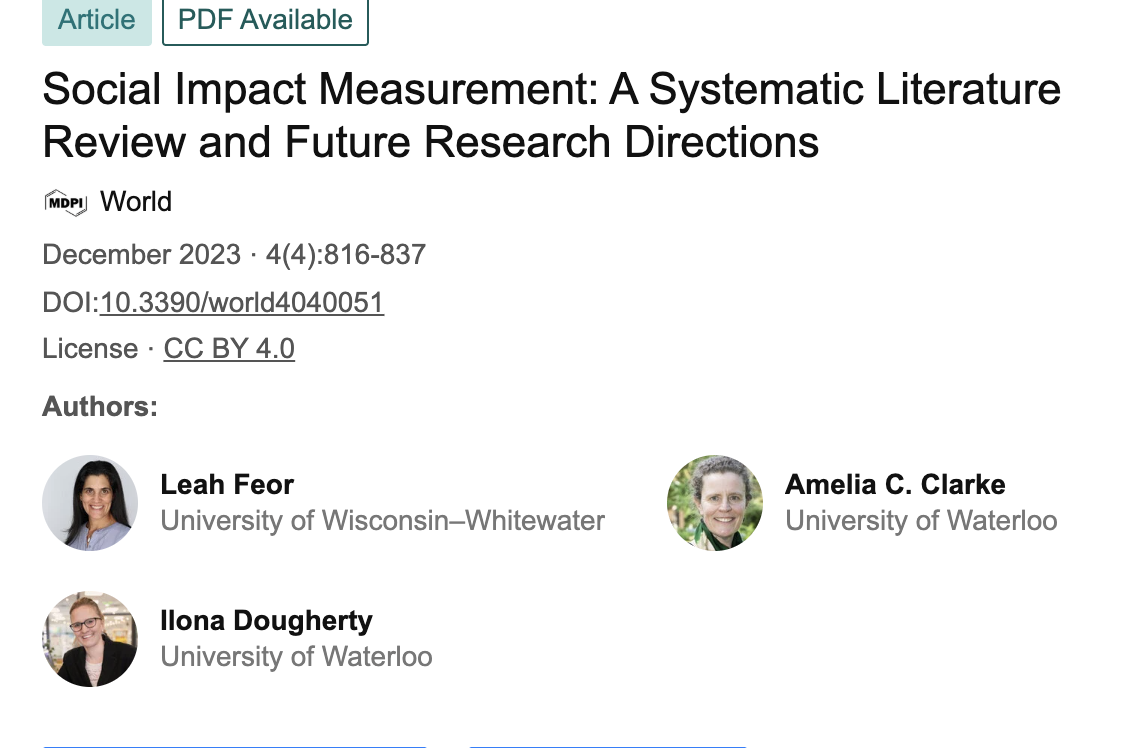
Task: Open Amelia C. Clarke's profile photo
Action: tap(715, 503)
